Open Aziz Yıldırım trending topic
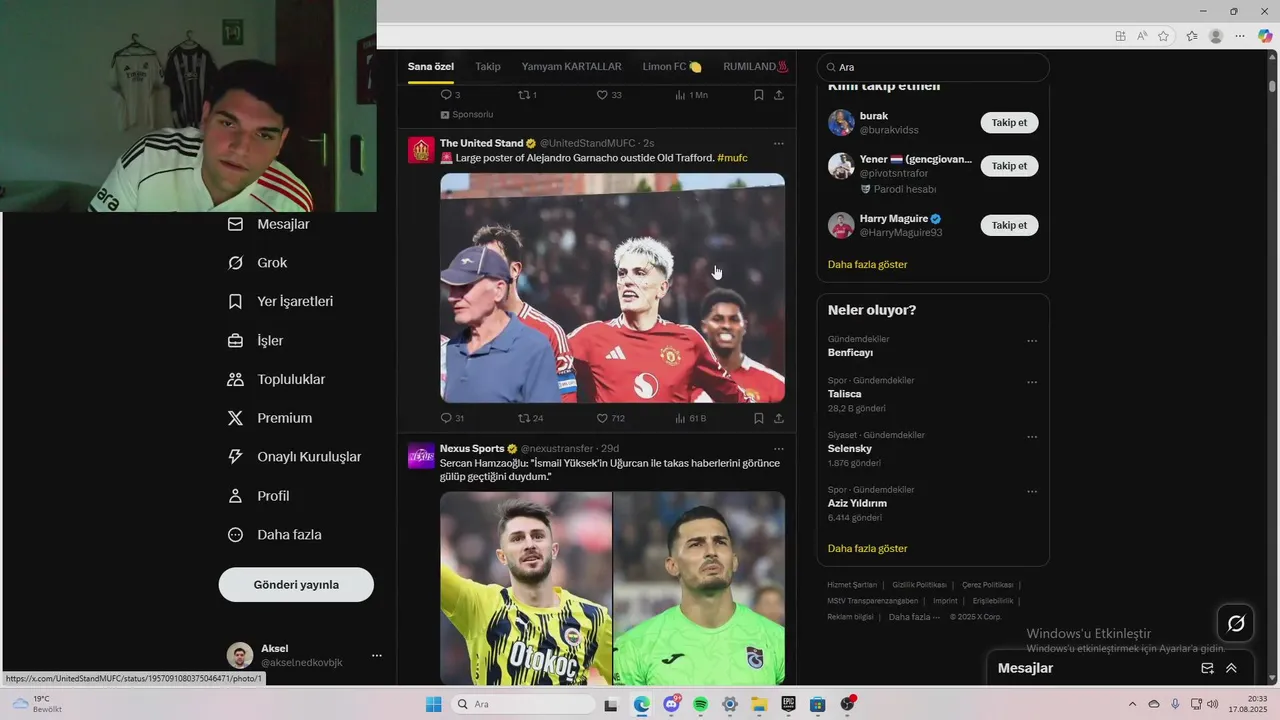1280x720 pixels. (x=858, y=503)
